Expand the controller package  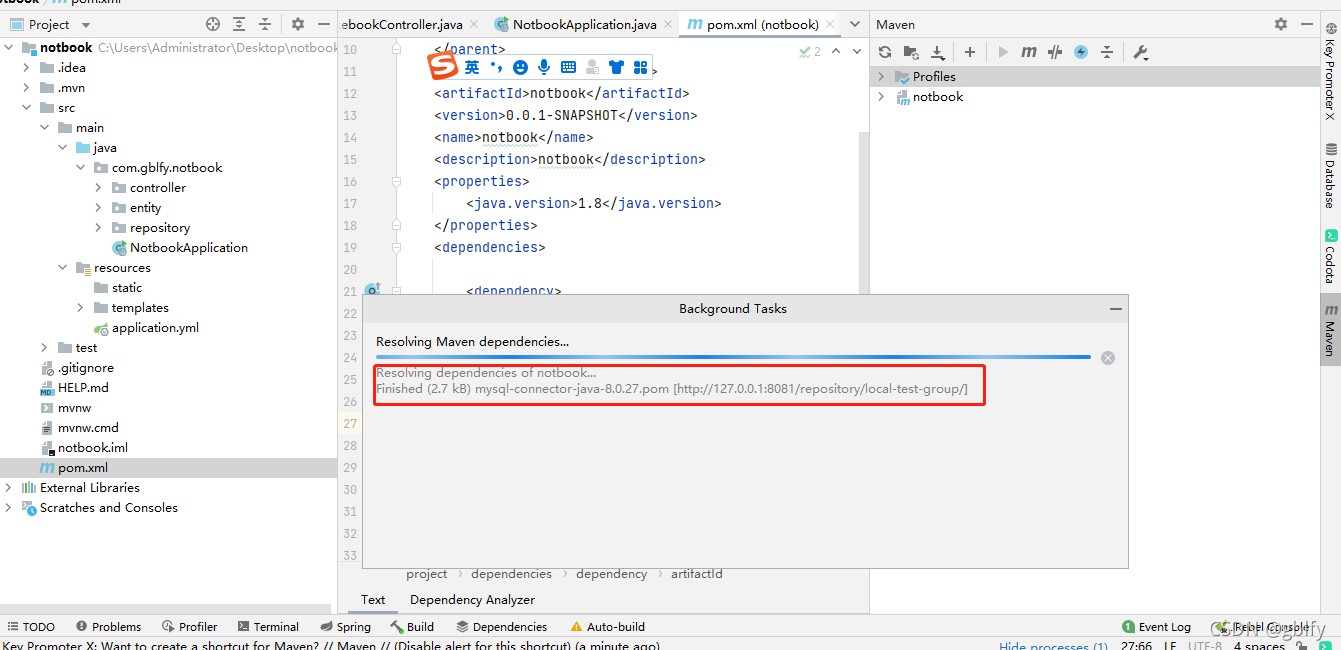[98, 188]
